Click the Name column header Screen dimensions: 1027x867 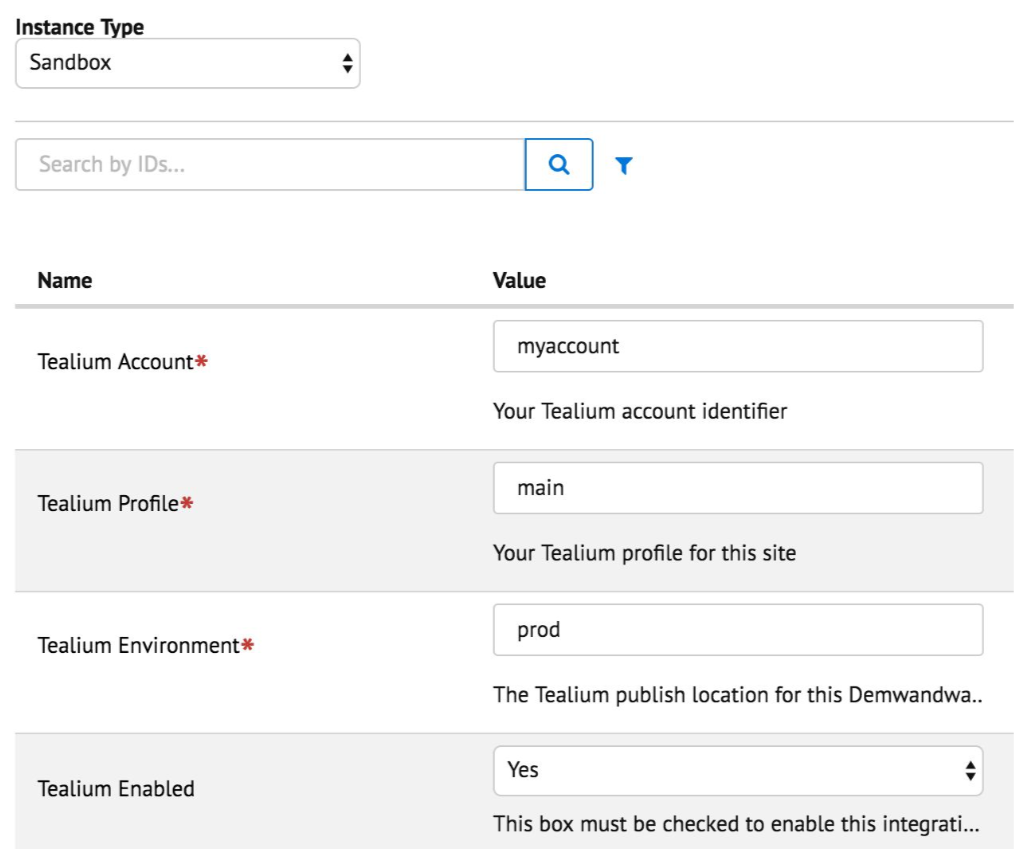coord(65,281)
